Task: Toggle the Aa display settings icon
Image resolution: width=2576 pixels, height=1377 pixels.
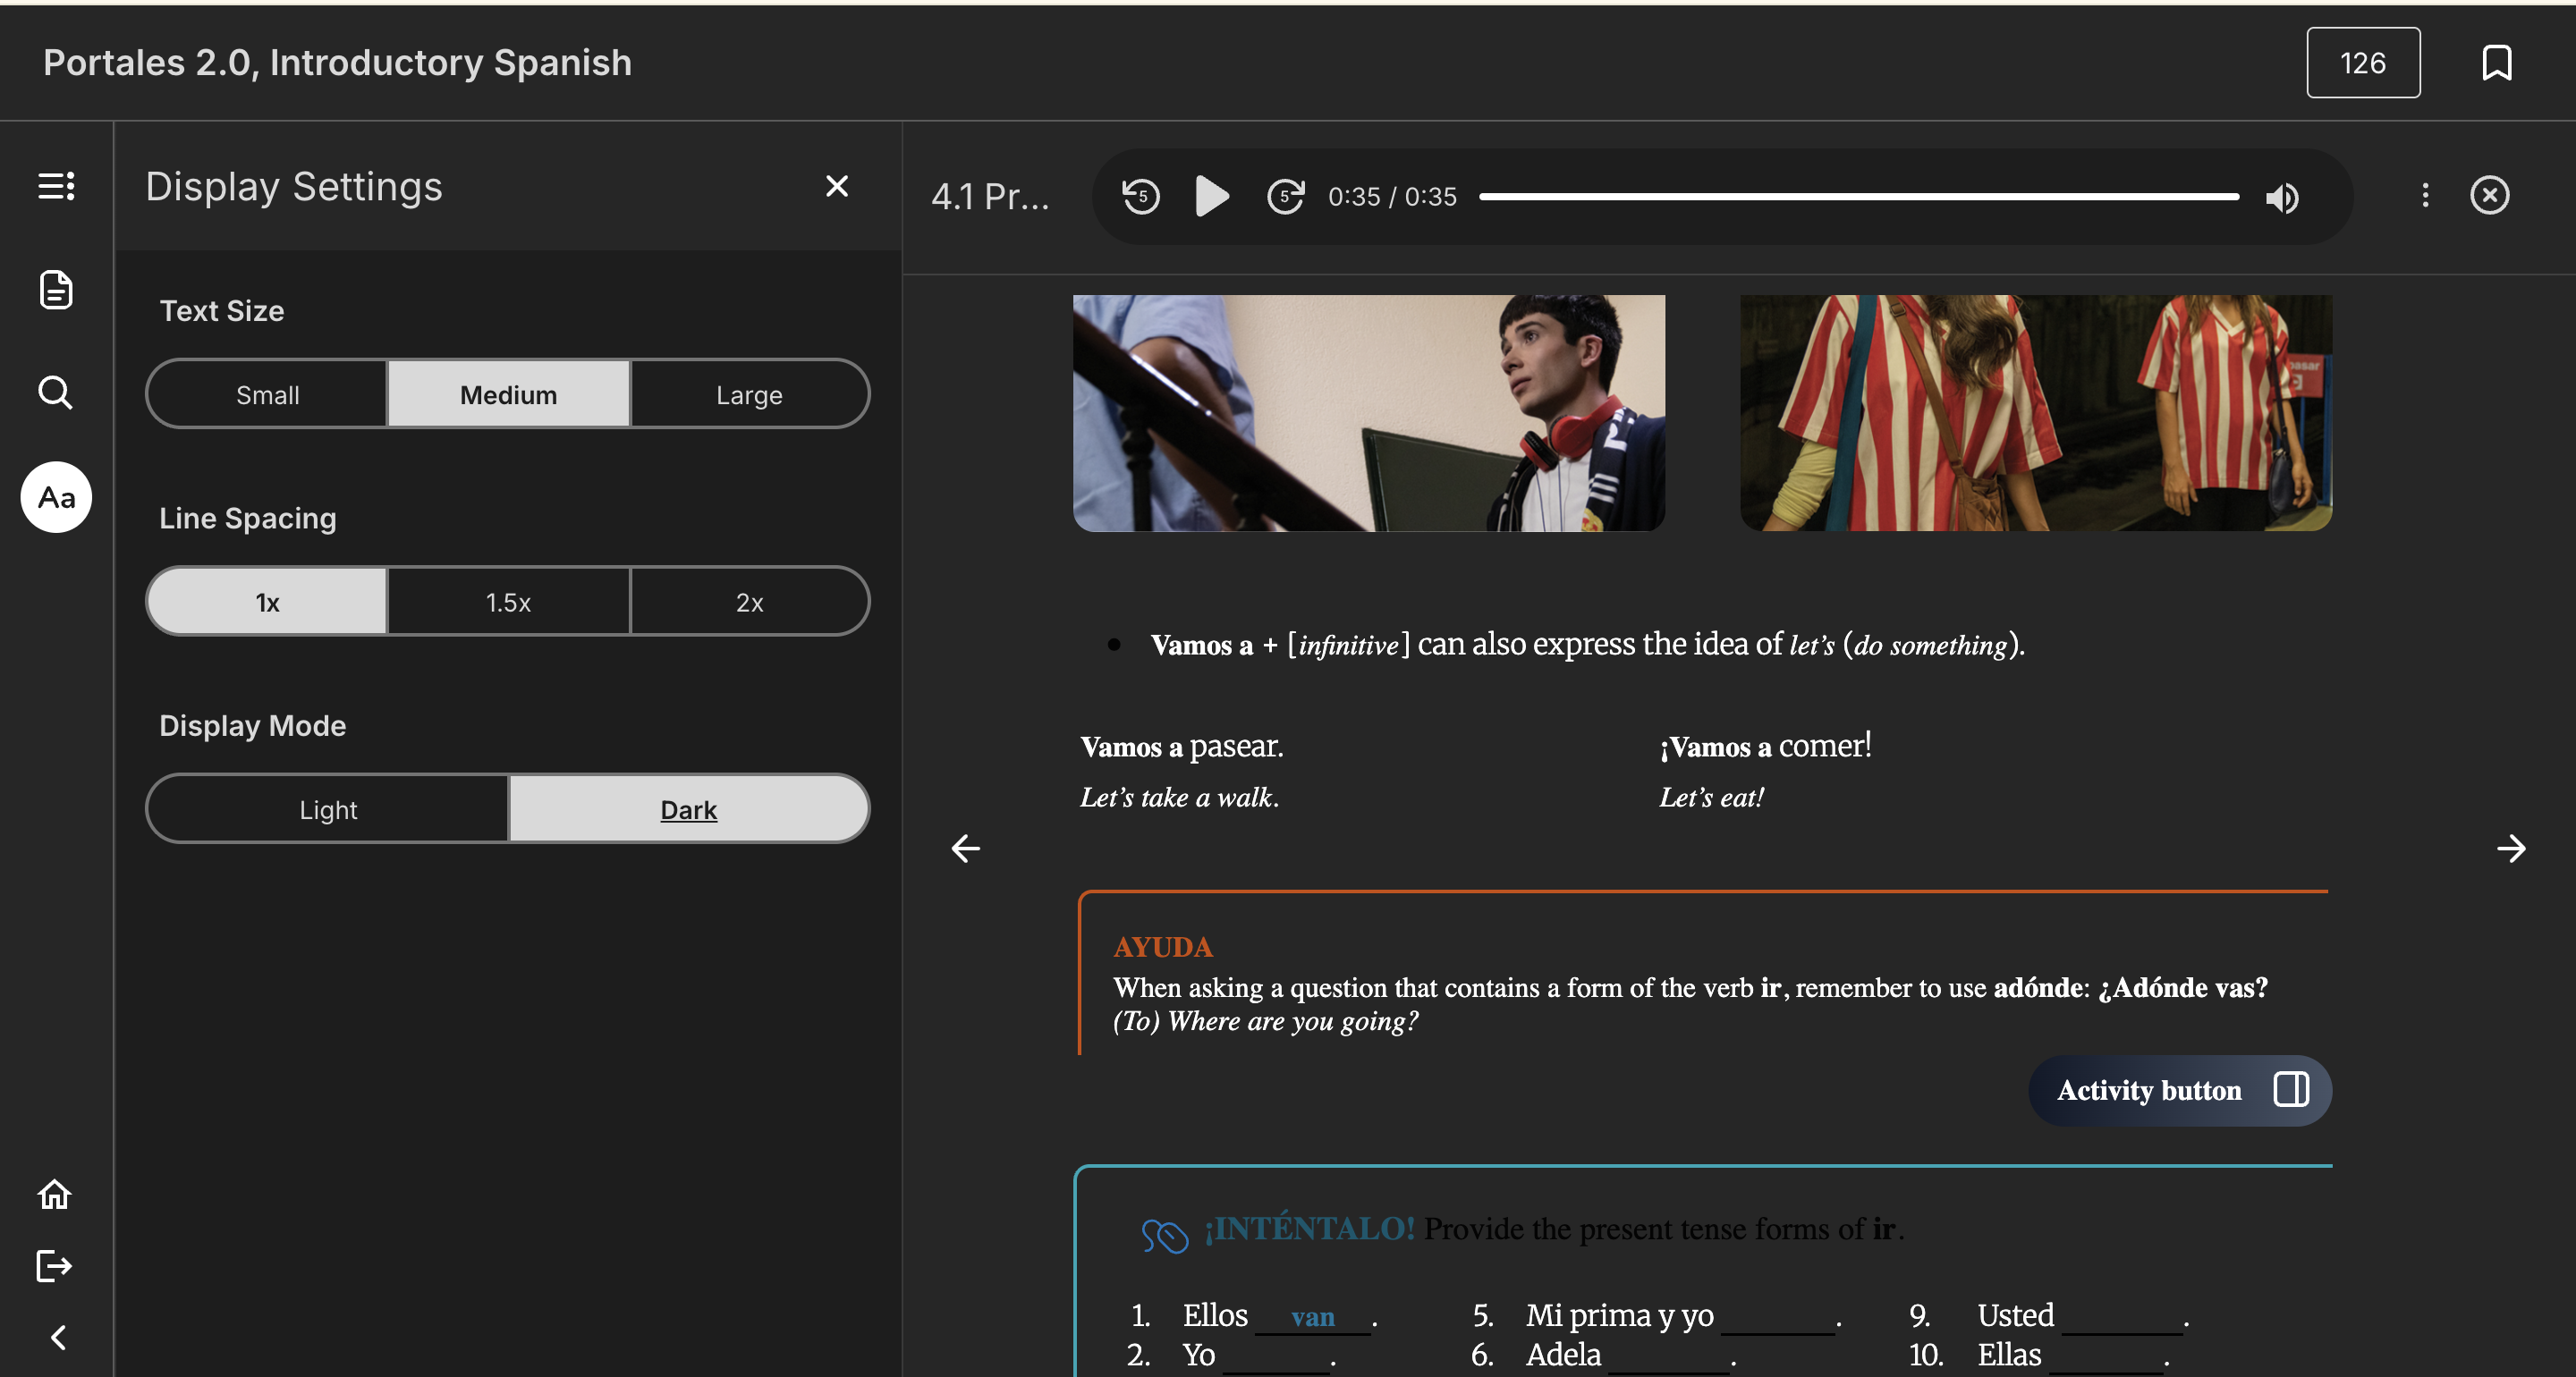Action: pos(56,497)
